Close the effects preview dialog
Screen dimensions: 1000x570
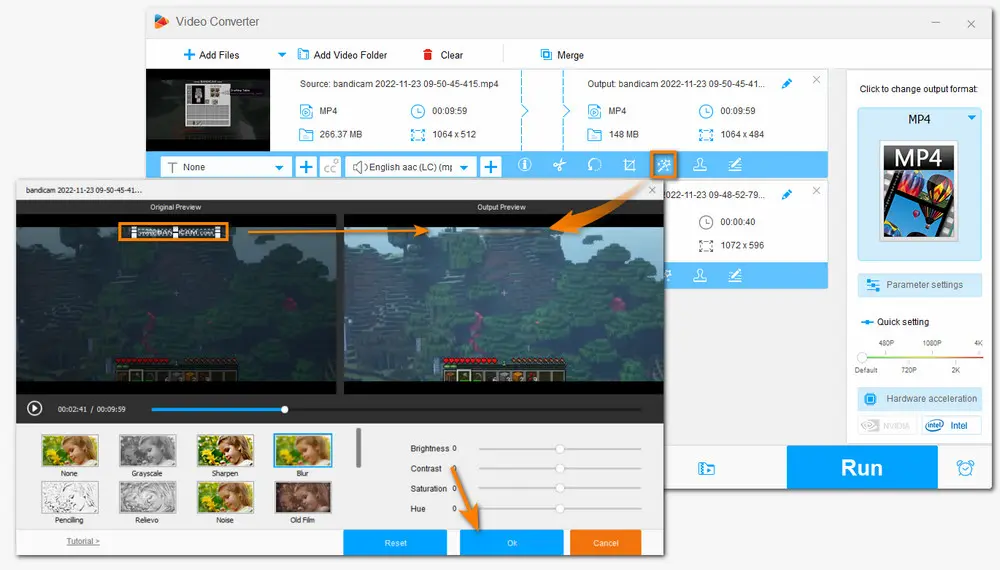(x=652, y=190)
